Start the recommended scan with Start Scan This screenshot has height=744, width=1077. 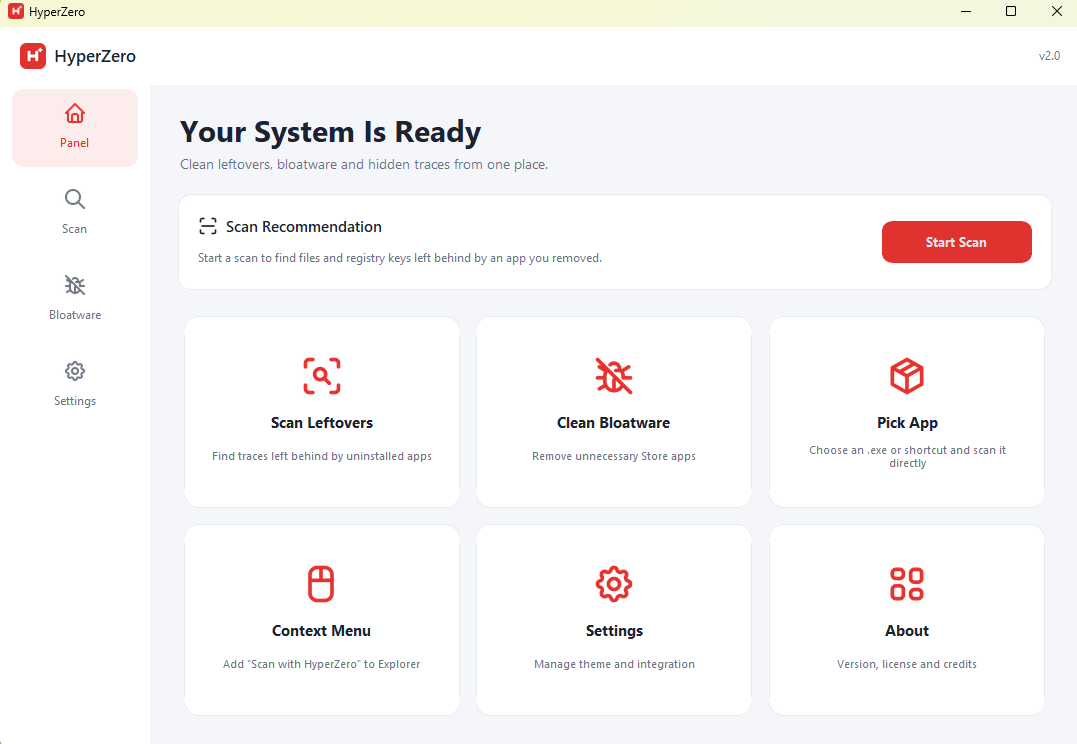[956, 242]
